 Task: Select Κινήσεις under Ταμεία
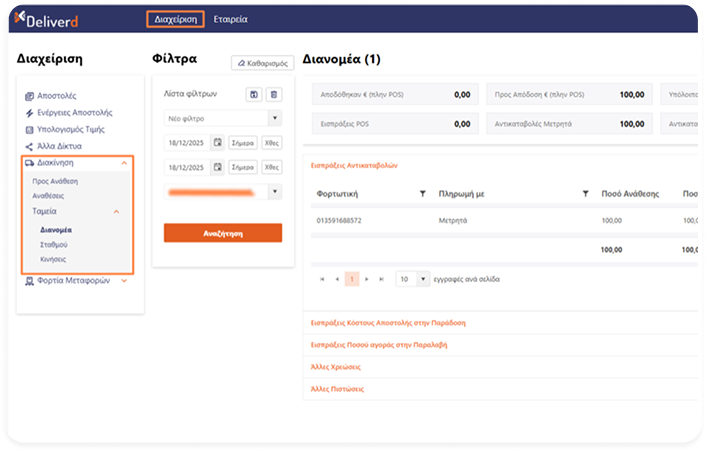[x=53, y=259]
